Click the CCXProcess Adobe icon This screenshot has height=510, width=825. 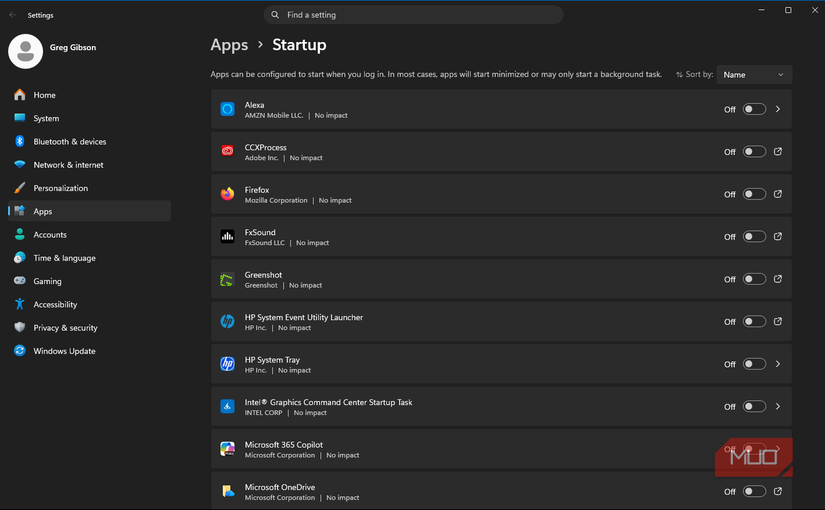[x=227, y=151]
